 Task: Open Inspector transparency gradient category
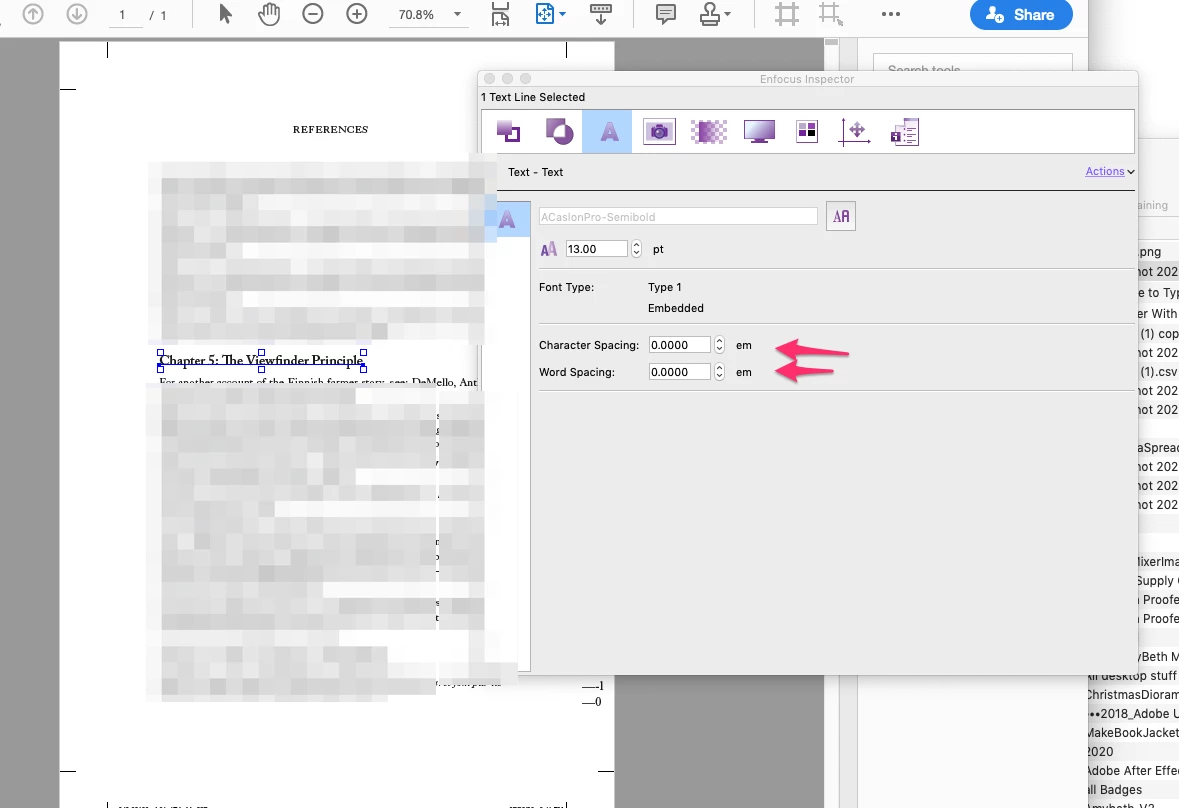pos(709,132)
